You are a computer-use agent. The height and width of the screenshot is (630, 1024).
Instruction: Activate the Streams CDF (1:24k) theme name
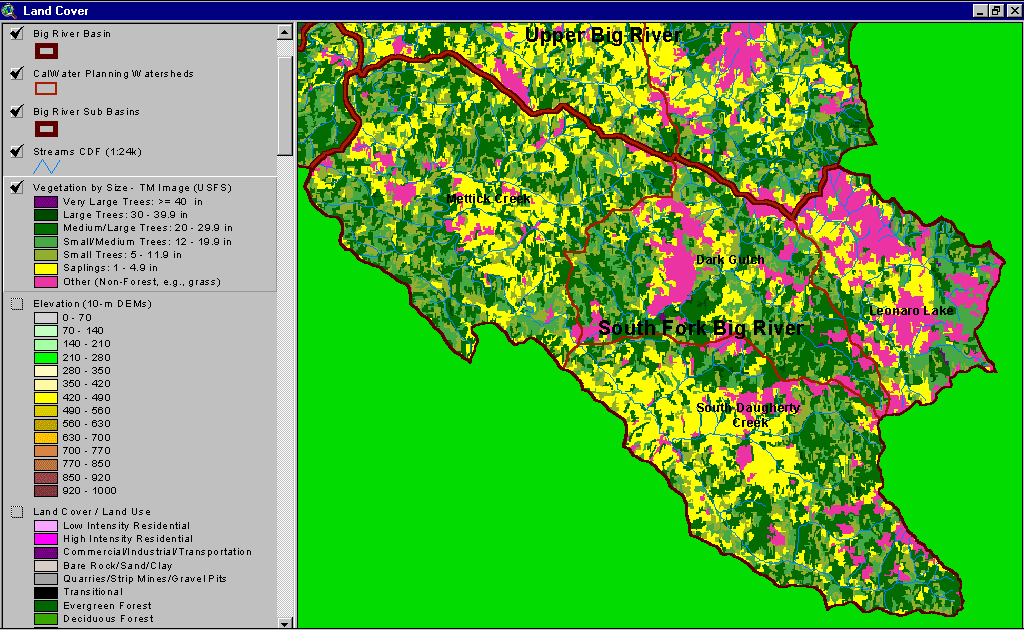(x=88, y=151)
